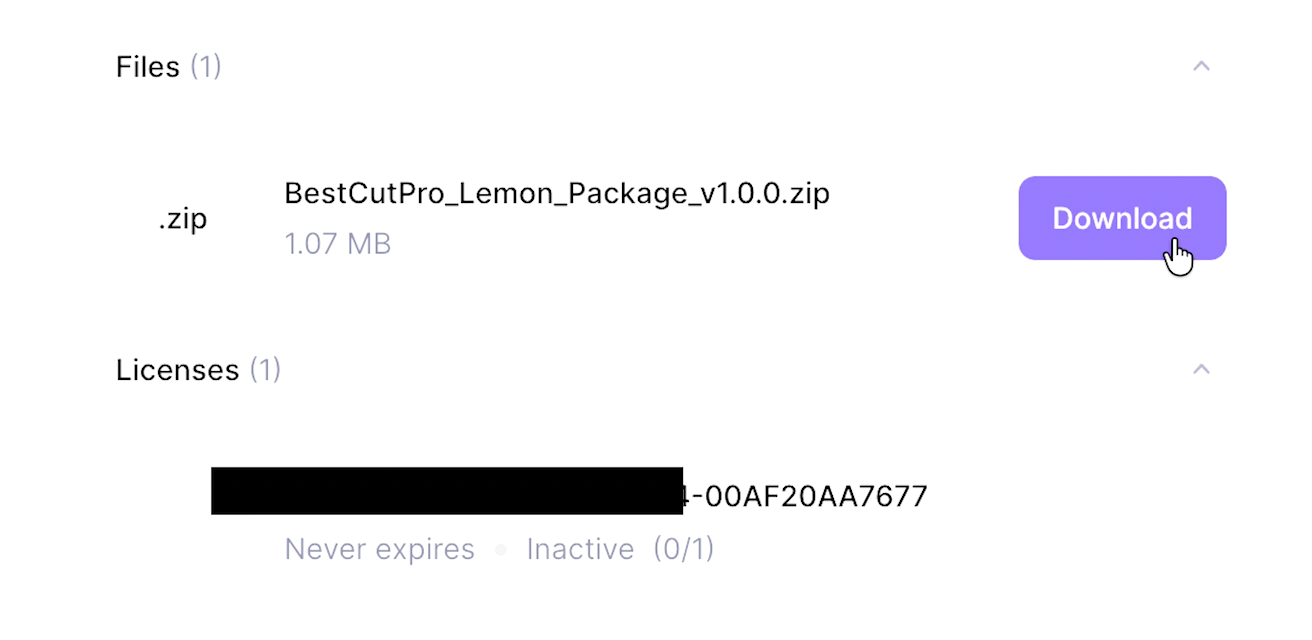Click the license count badge next to Licenses
Image resolution: width=1312 pixels, height=640 pixels.
[x=266, y=369]
